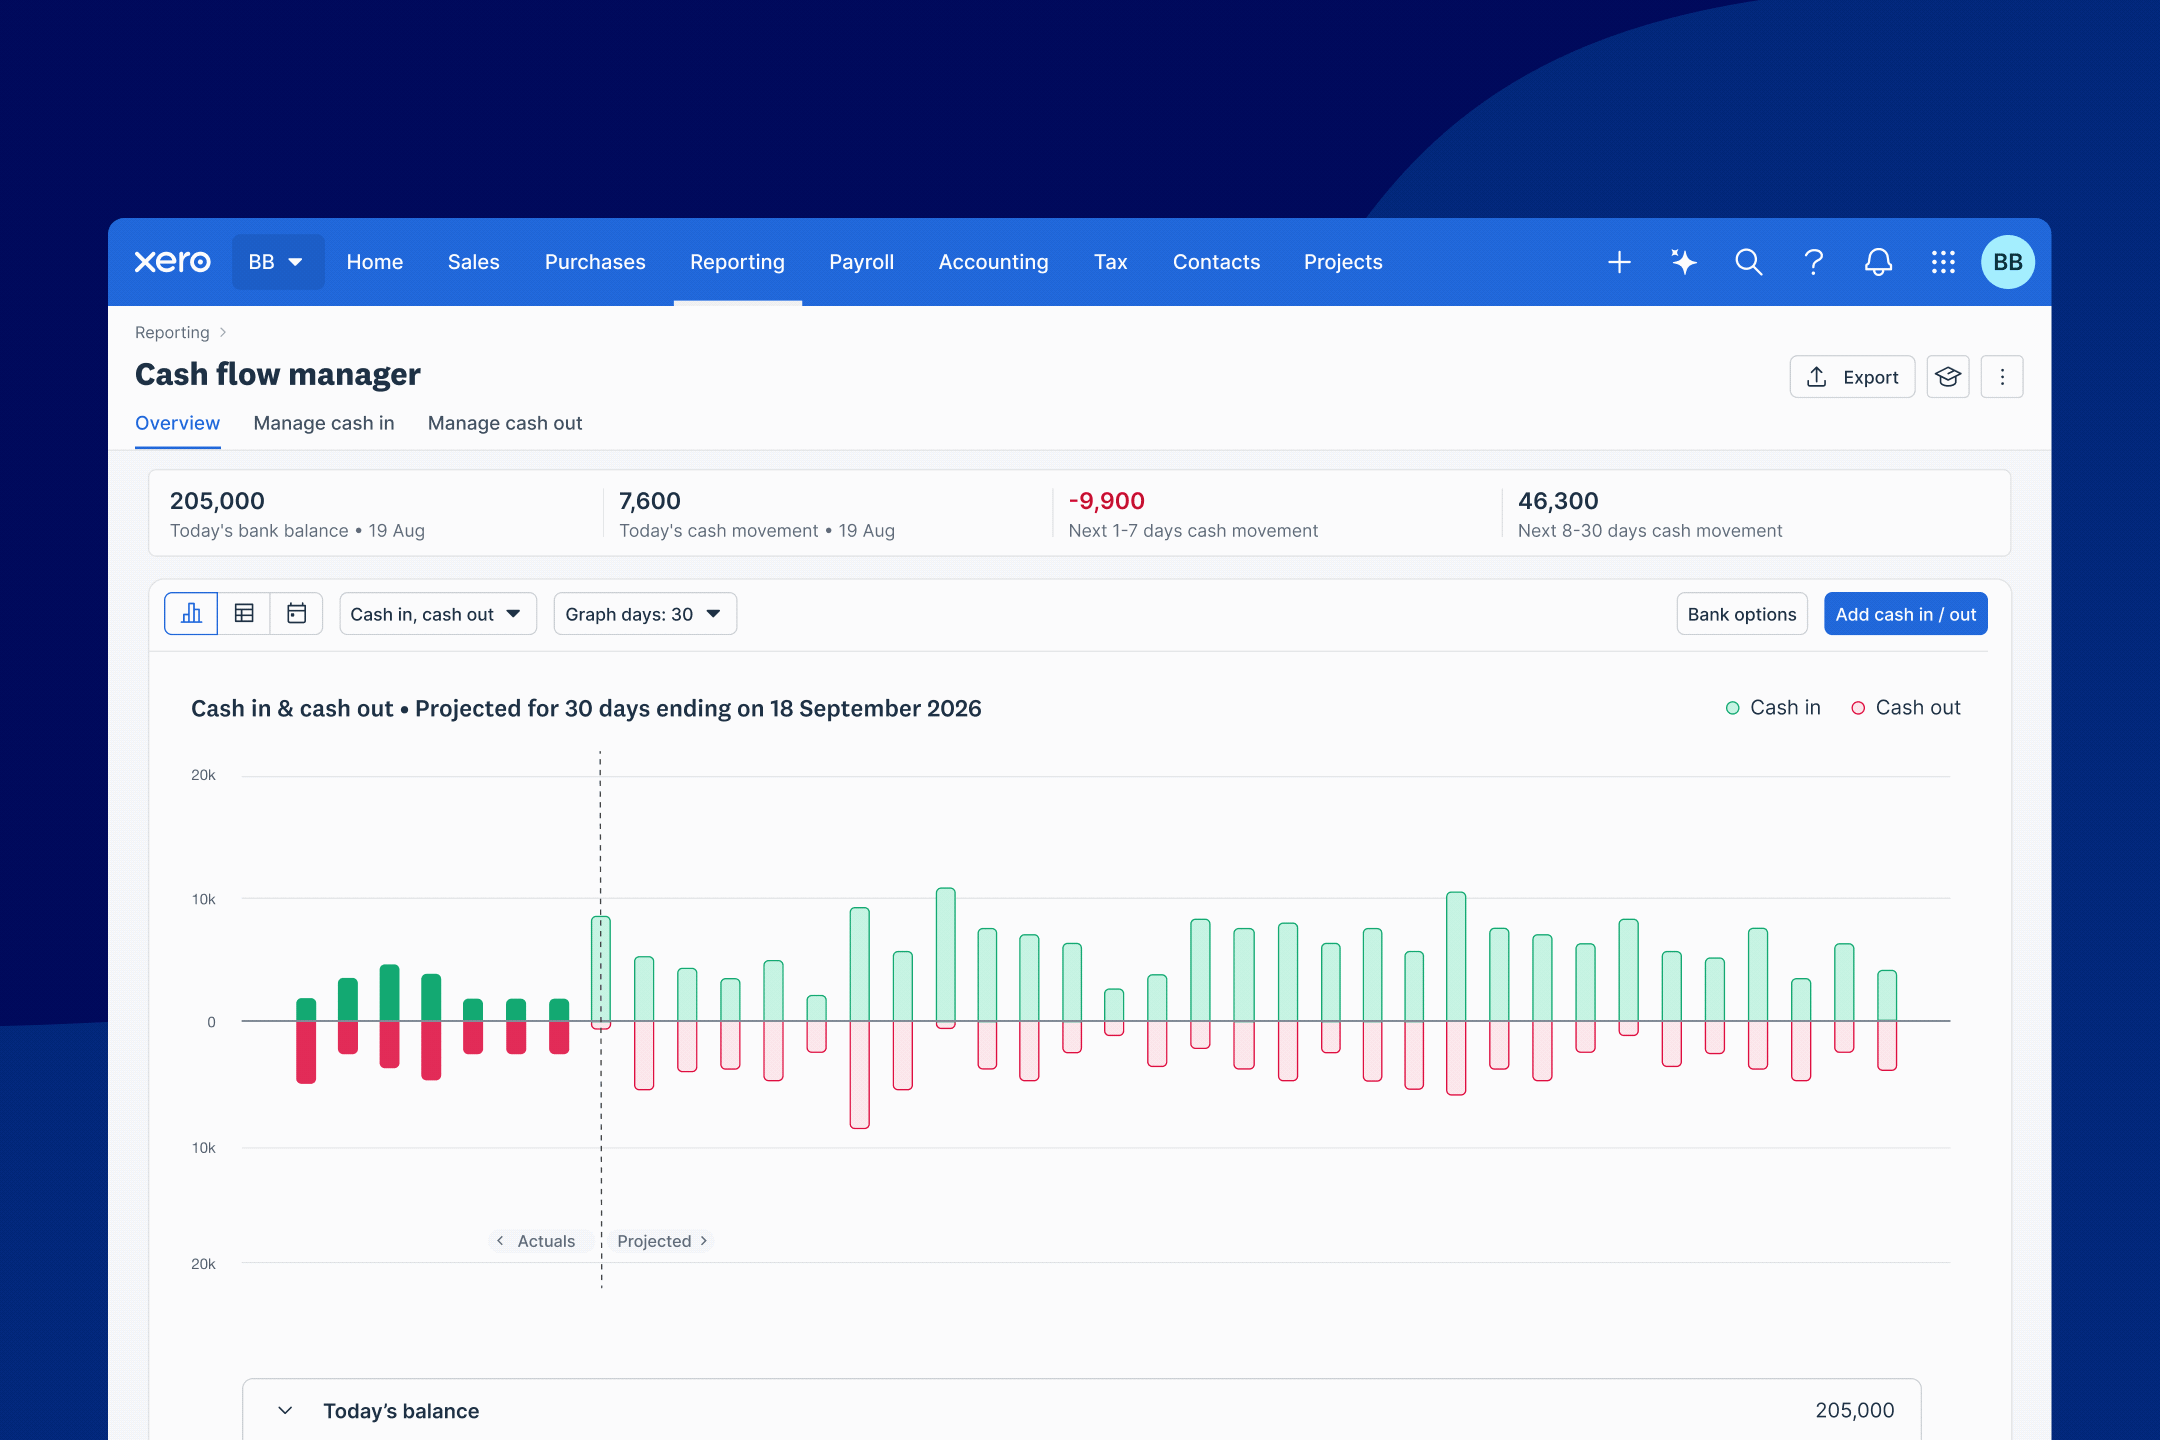Switch to Manage cash out tab
Viewport: 2160px width, 1440px height.
(x=505, y=423)
